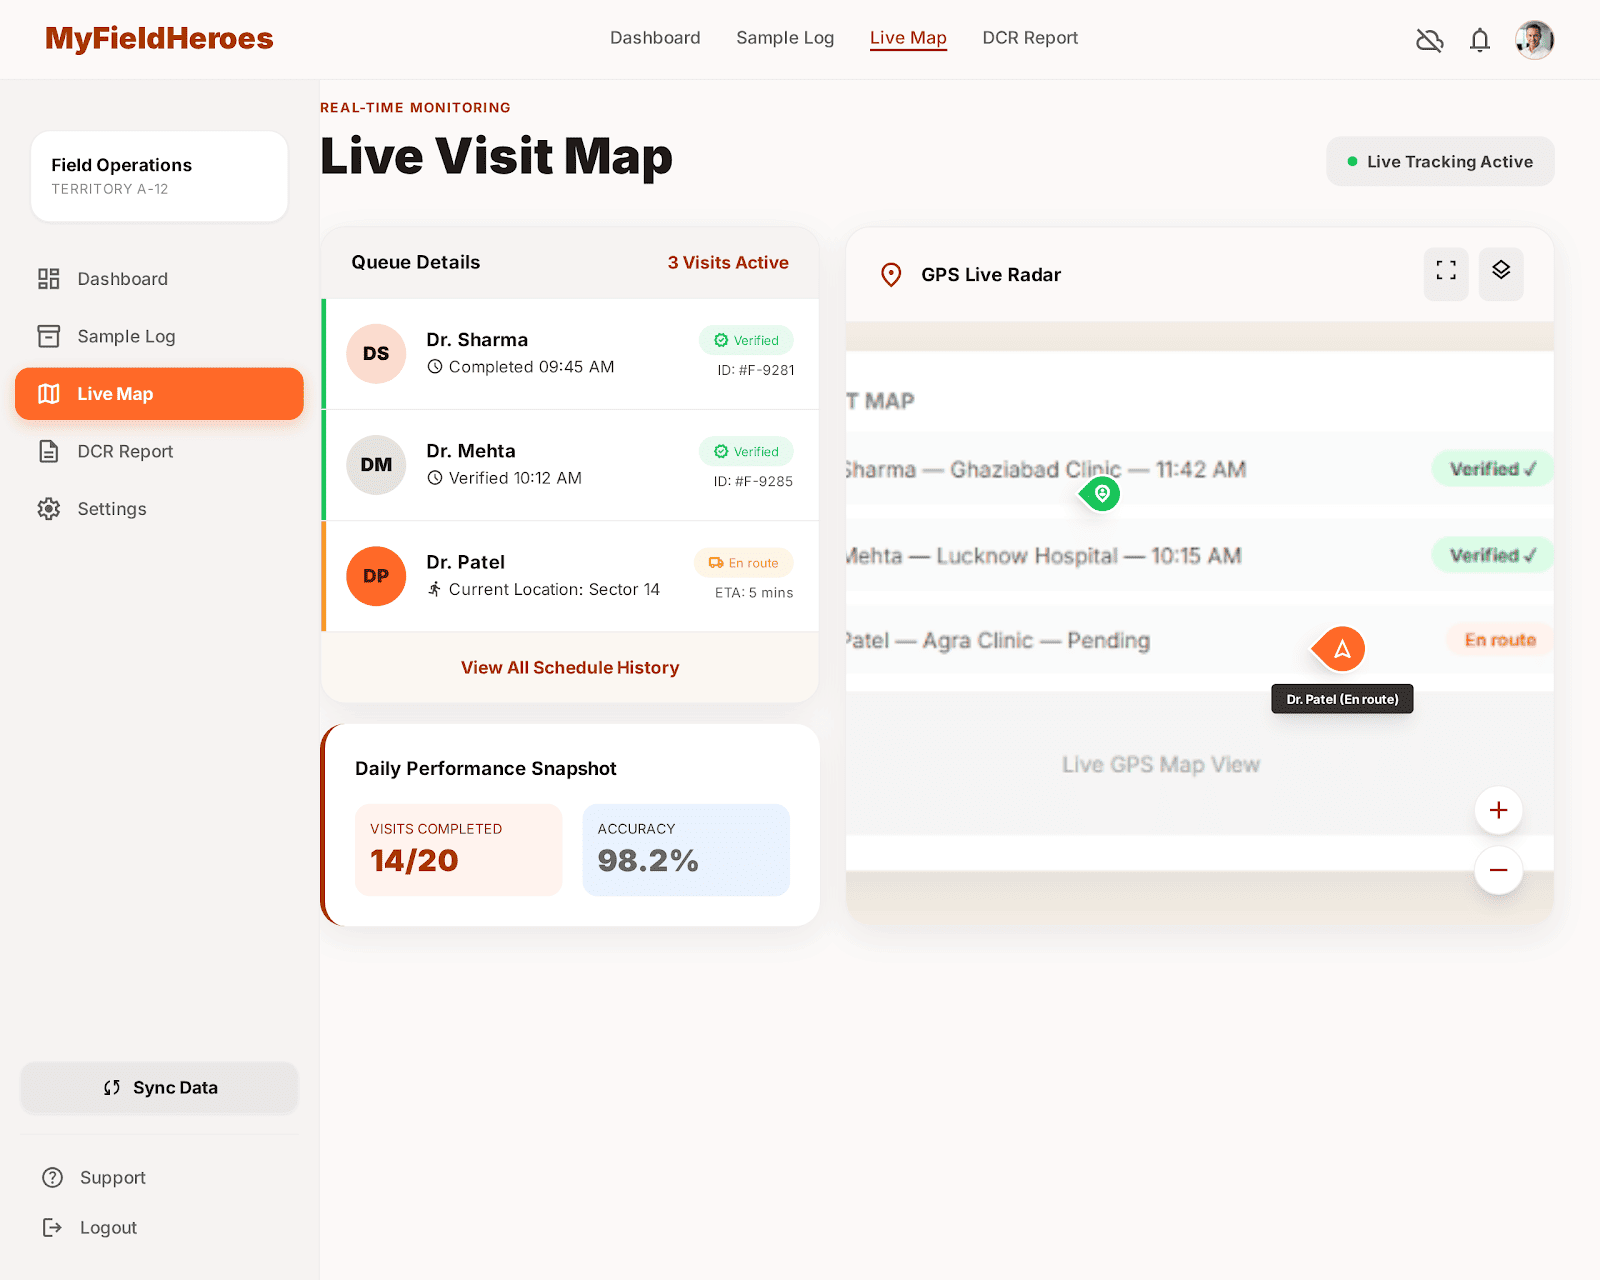Screen dimensions: 1600x1280
Task: Click the MyFieldHeroes logo
Action: pyautogui.click(x=159, y=38)
